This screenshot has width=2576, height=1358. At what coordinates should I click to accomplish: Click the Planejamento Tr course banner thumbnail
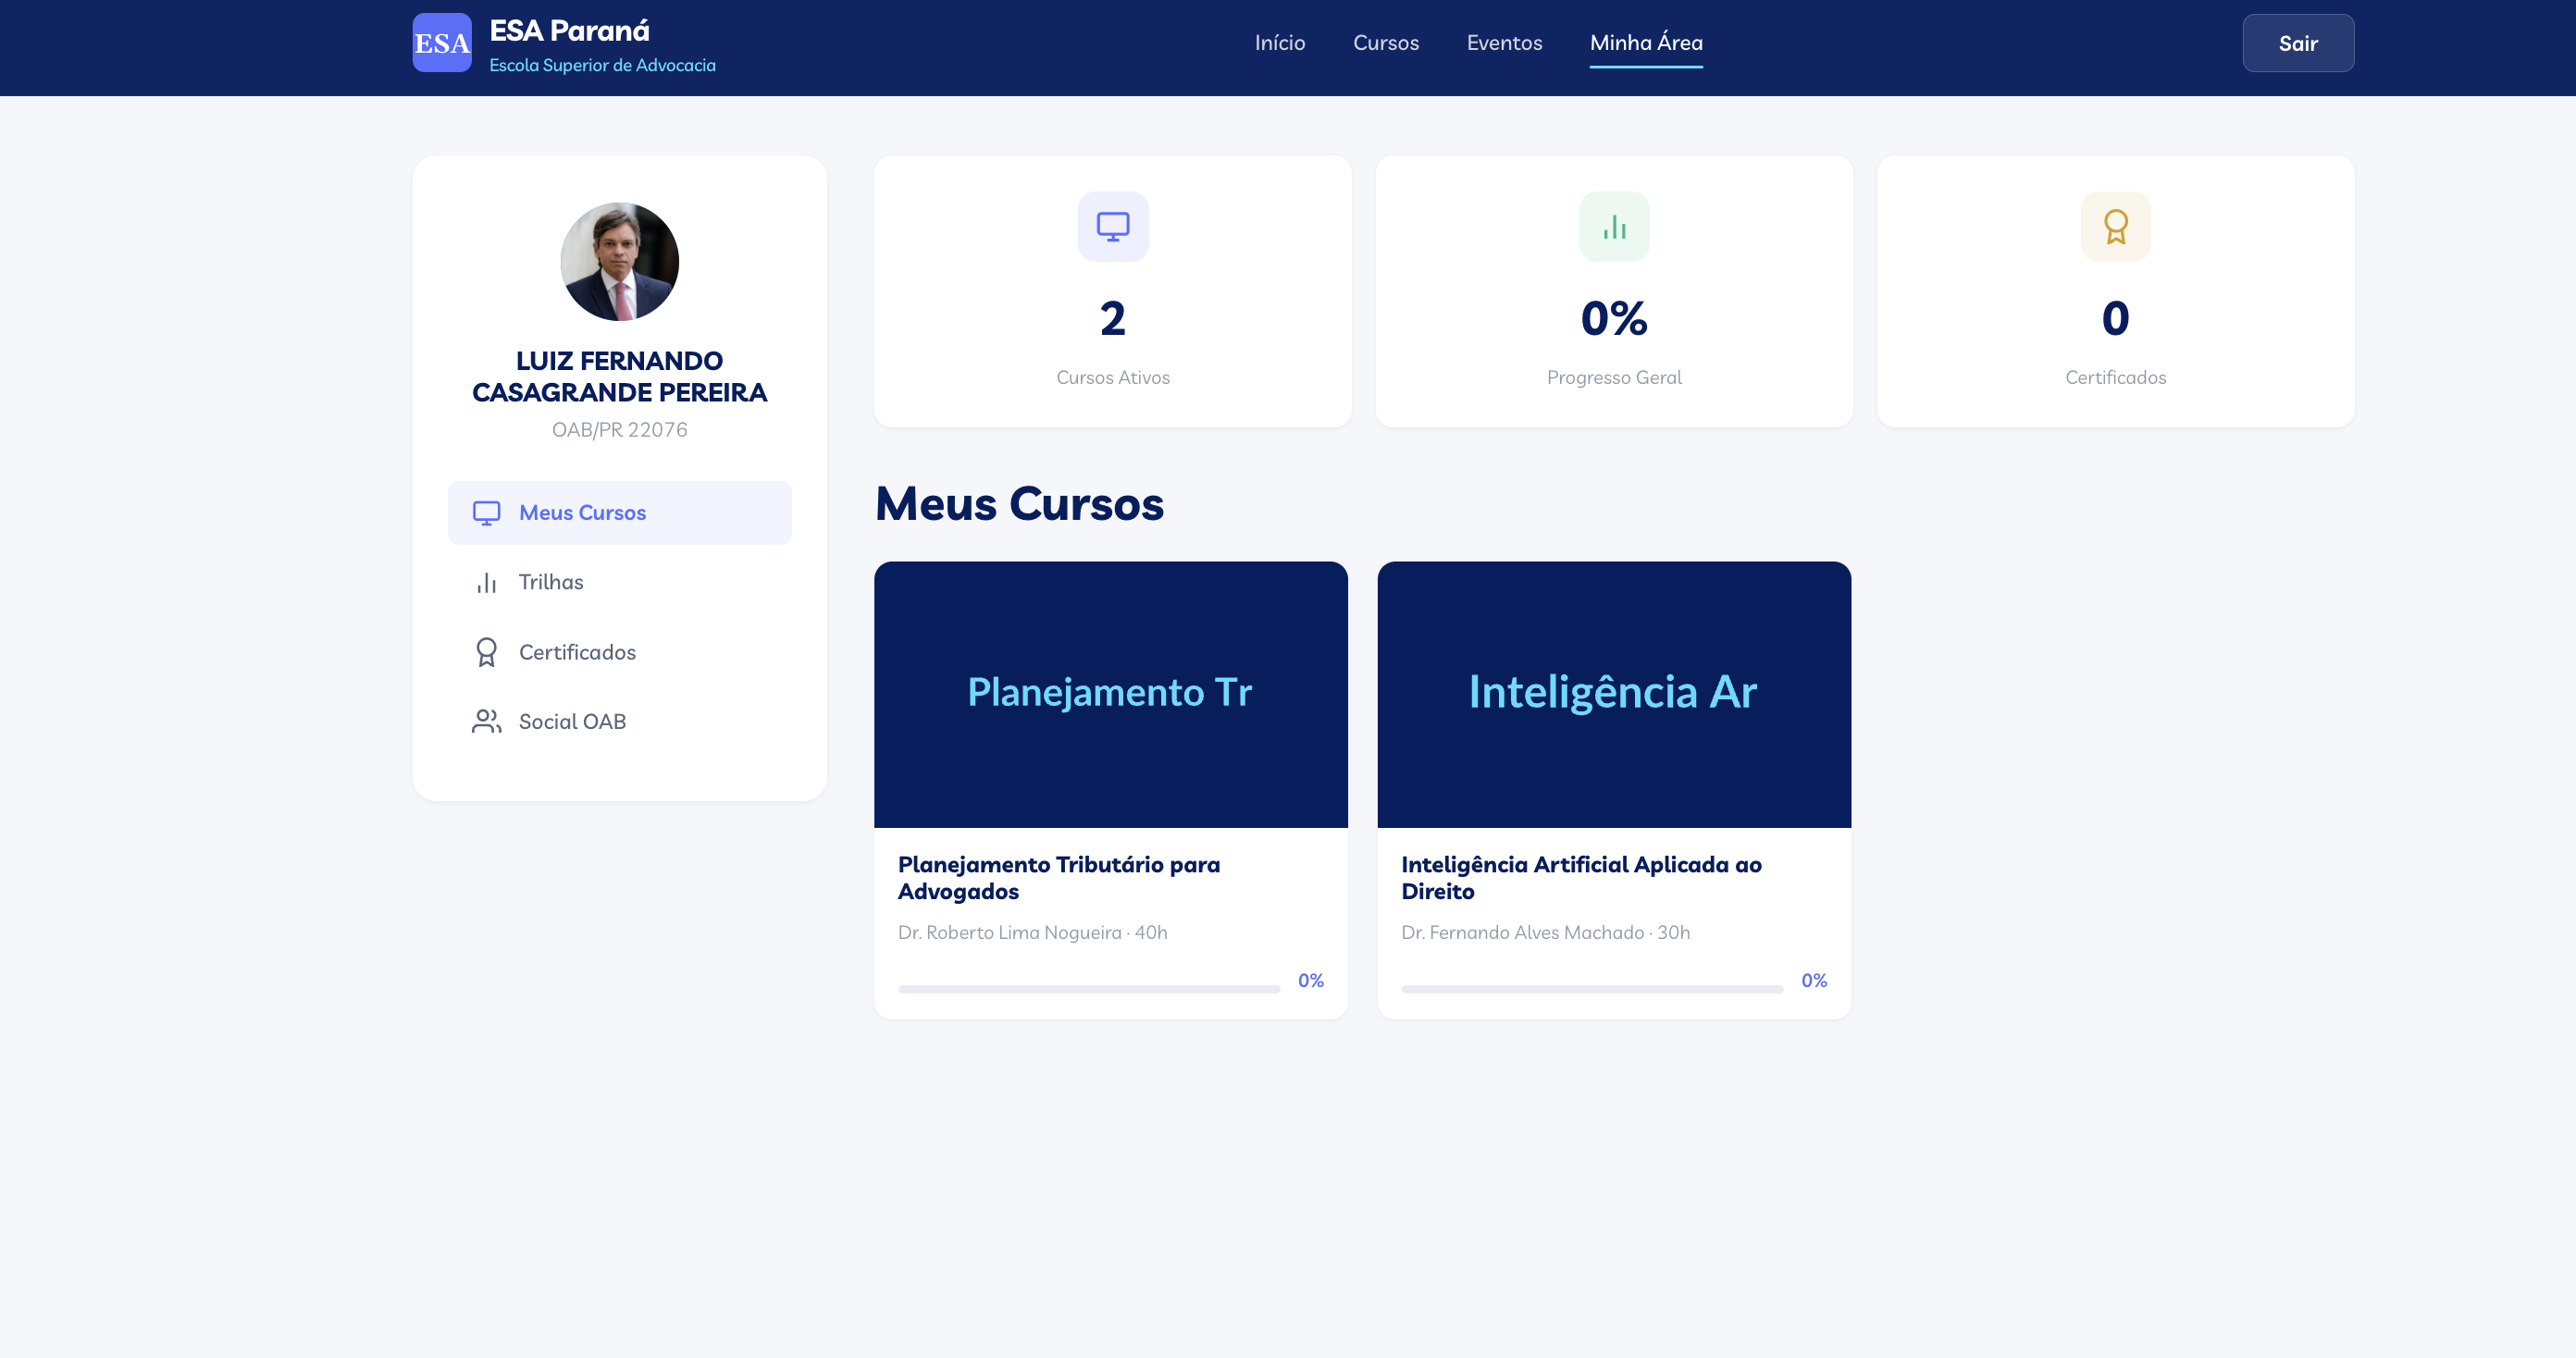tap(1110, 694)
